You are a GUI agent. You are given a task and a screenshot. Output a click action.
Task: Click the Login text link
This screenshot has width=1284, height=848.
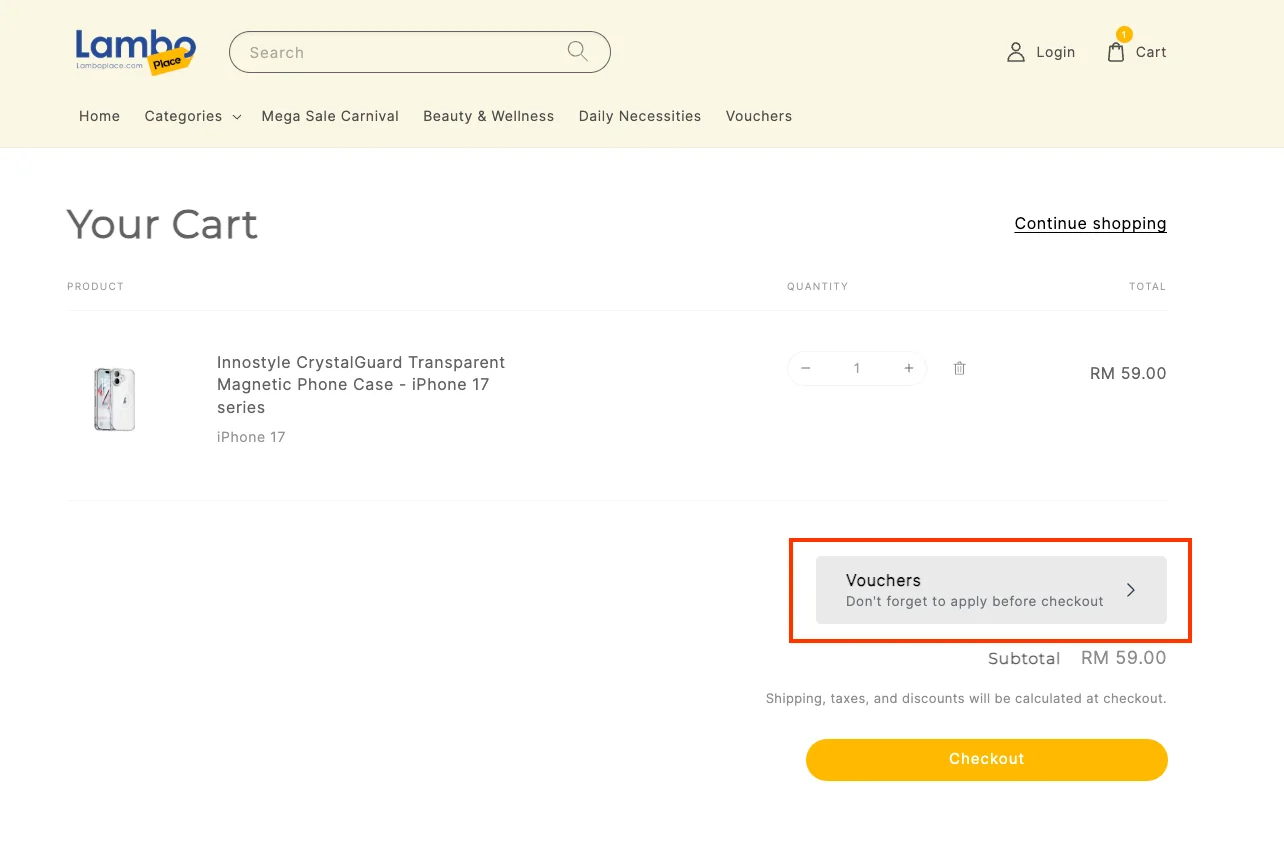pyautogui.click(x=1056, y=52)
